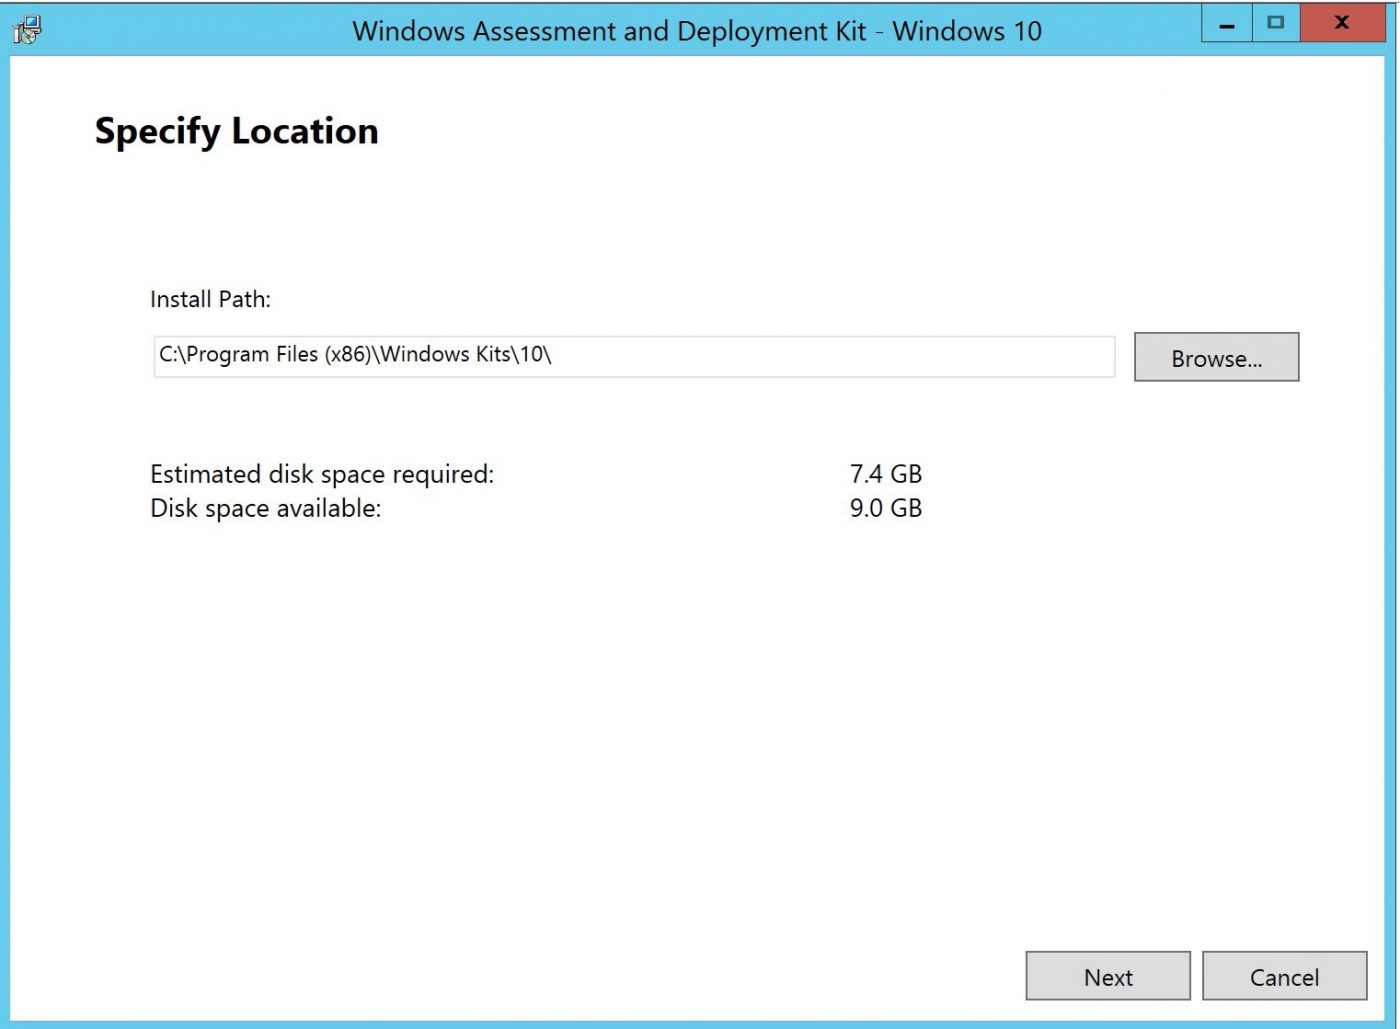
Task: Click the 7.4 GB value
Action: click(x=886, y=474)
